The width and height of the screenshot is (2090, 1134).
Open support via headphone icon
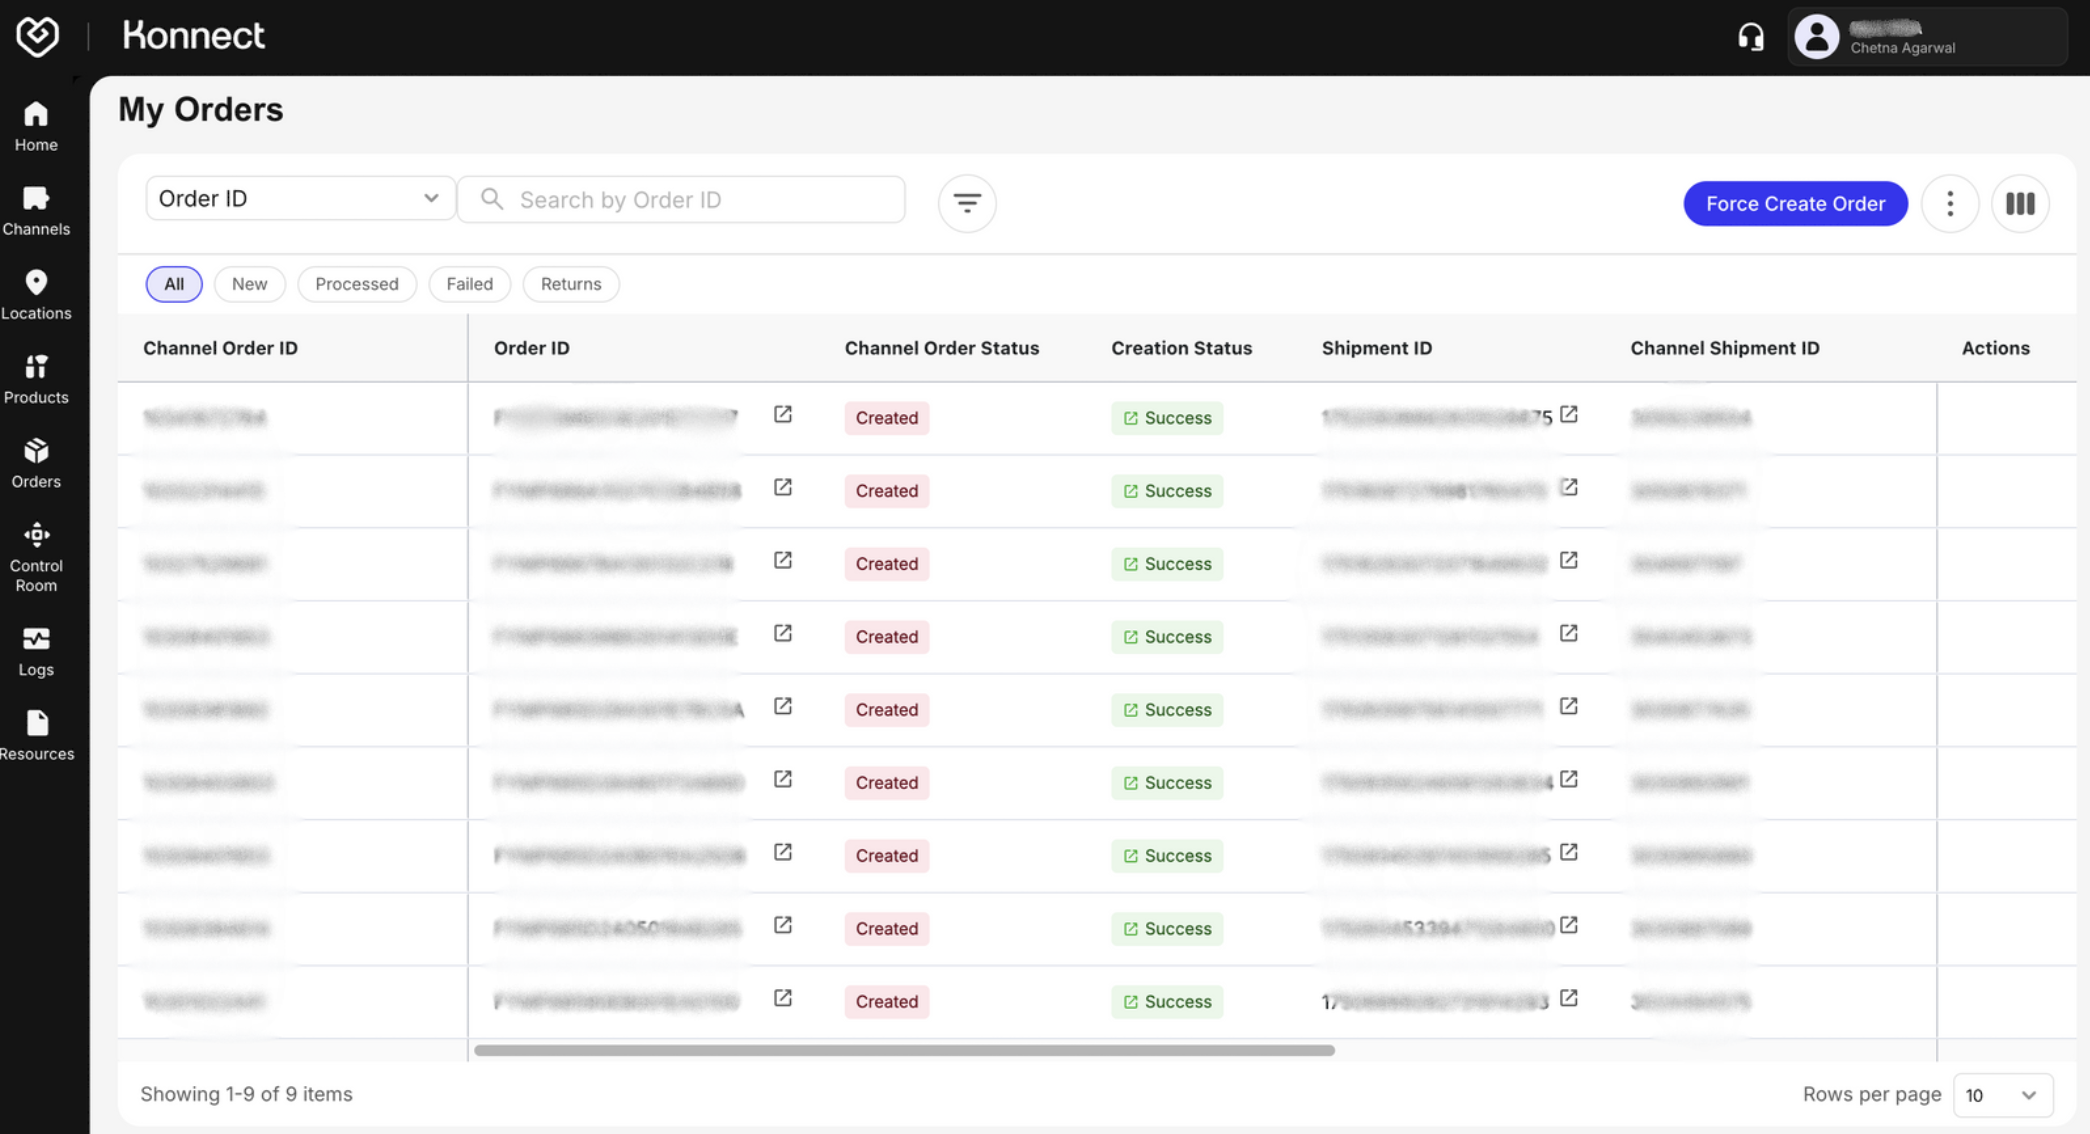point(1750,37)
